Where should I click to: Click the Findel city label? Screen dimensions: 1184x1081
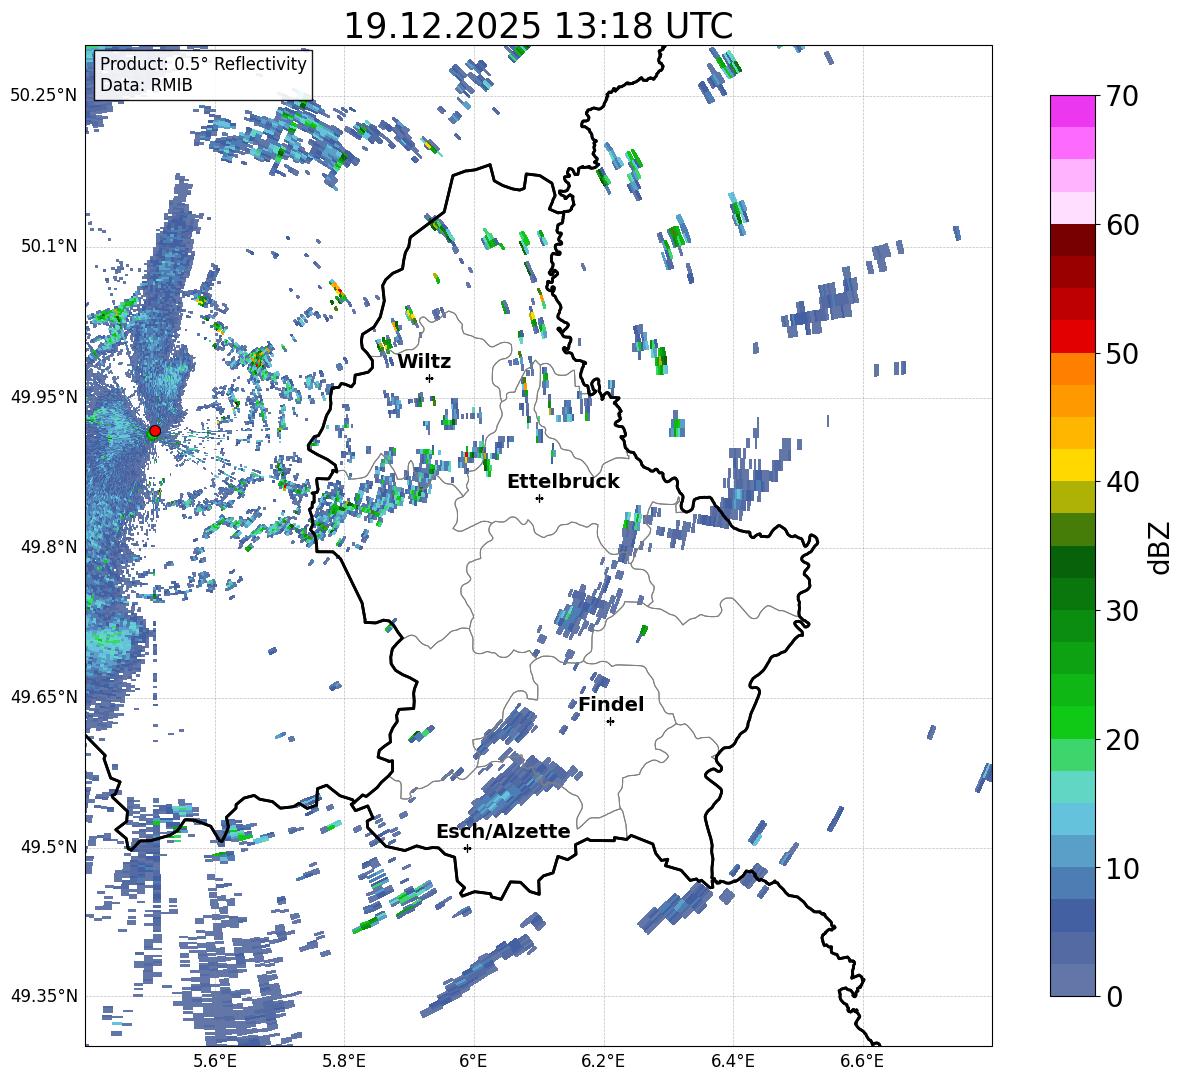611,704
